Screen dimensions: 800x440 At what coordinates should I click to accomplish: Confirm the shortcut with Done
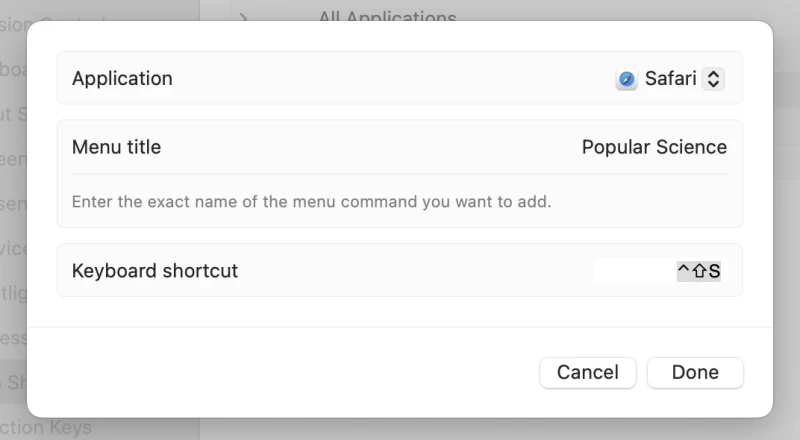[x=695, y=372]
